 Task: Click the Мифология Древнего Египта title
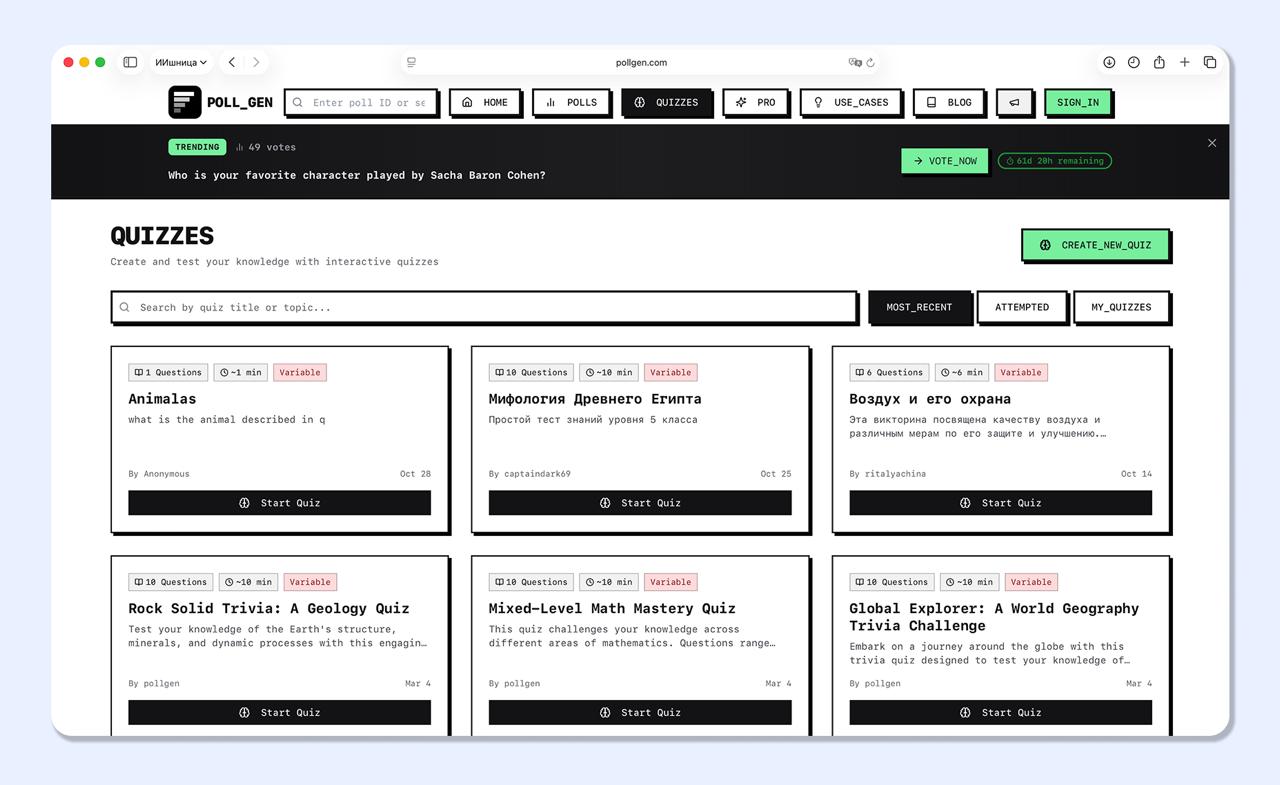click(595, 398)
